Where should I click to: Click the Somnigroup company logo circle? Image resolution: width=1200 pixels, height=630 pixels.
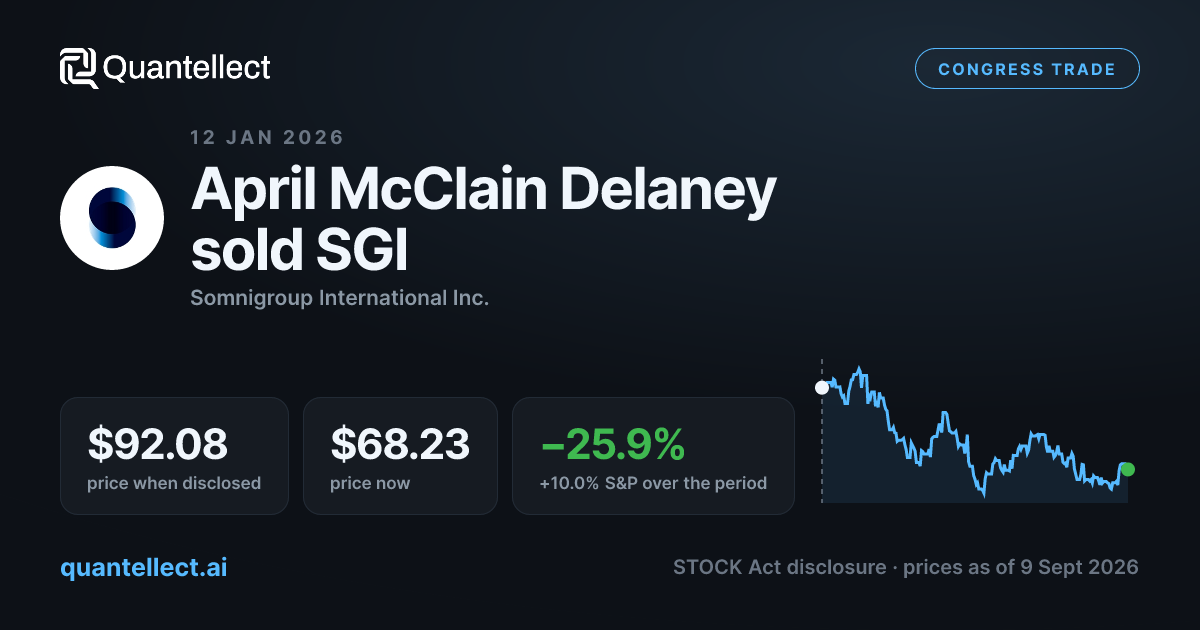[x=112, y=218]
